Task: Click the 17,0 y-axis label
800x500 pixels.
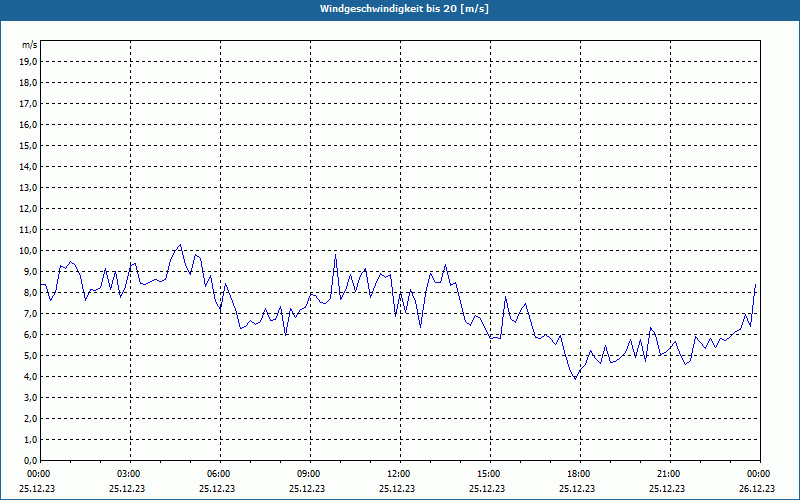Action: click(x=30, y=104)
